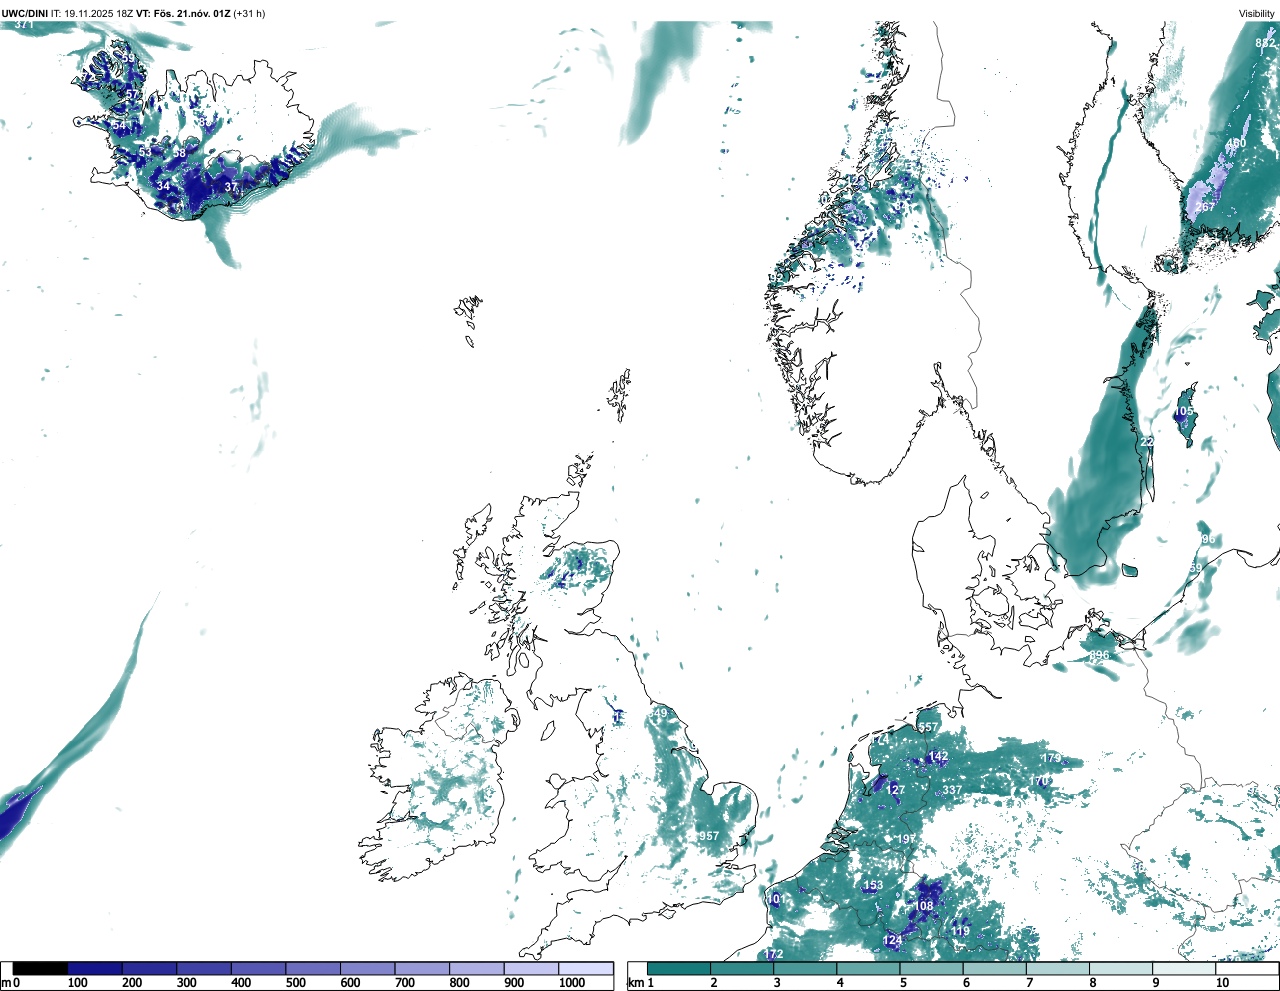Click the '337' value in western Germany

coord(952,789)
